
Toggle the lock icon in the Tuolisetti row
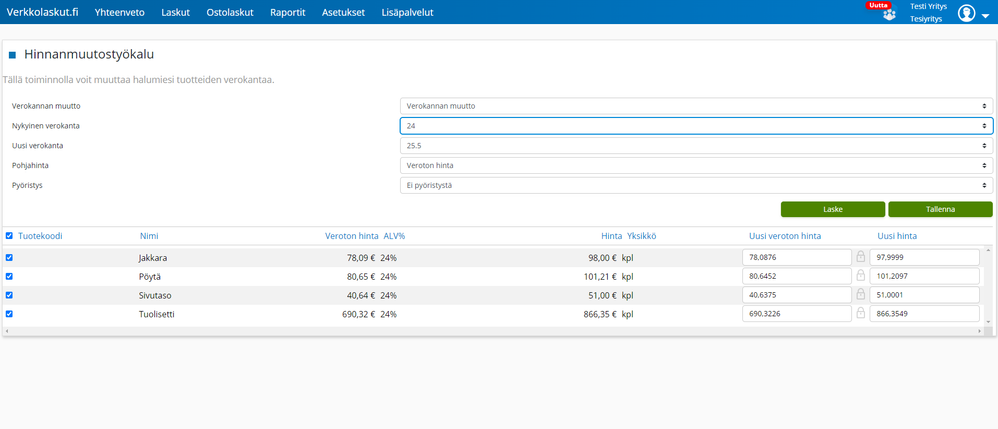(861, 313)
